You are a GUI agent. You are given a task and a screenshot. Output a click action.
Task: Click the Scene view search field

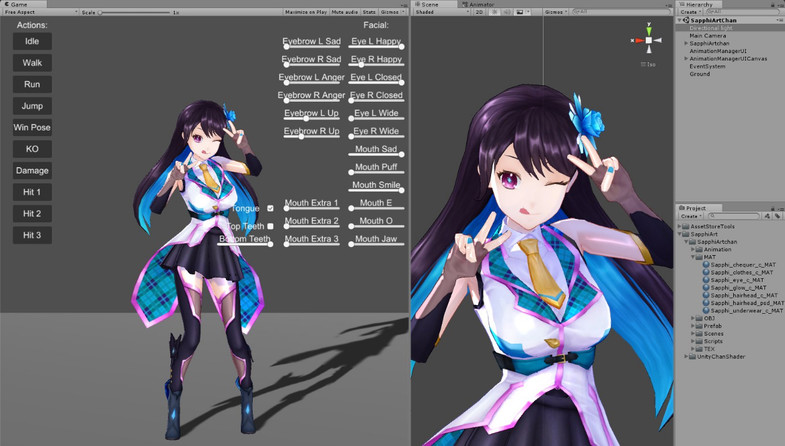coord(621,12)
